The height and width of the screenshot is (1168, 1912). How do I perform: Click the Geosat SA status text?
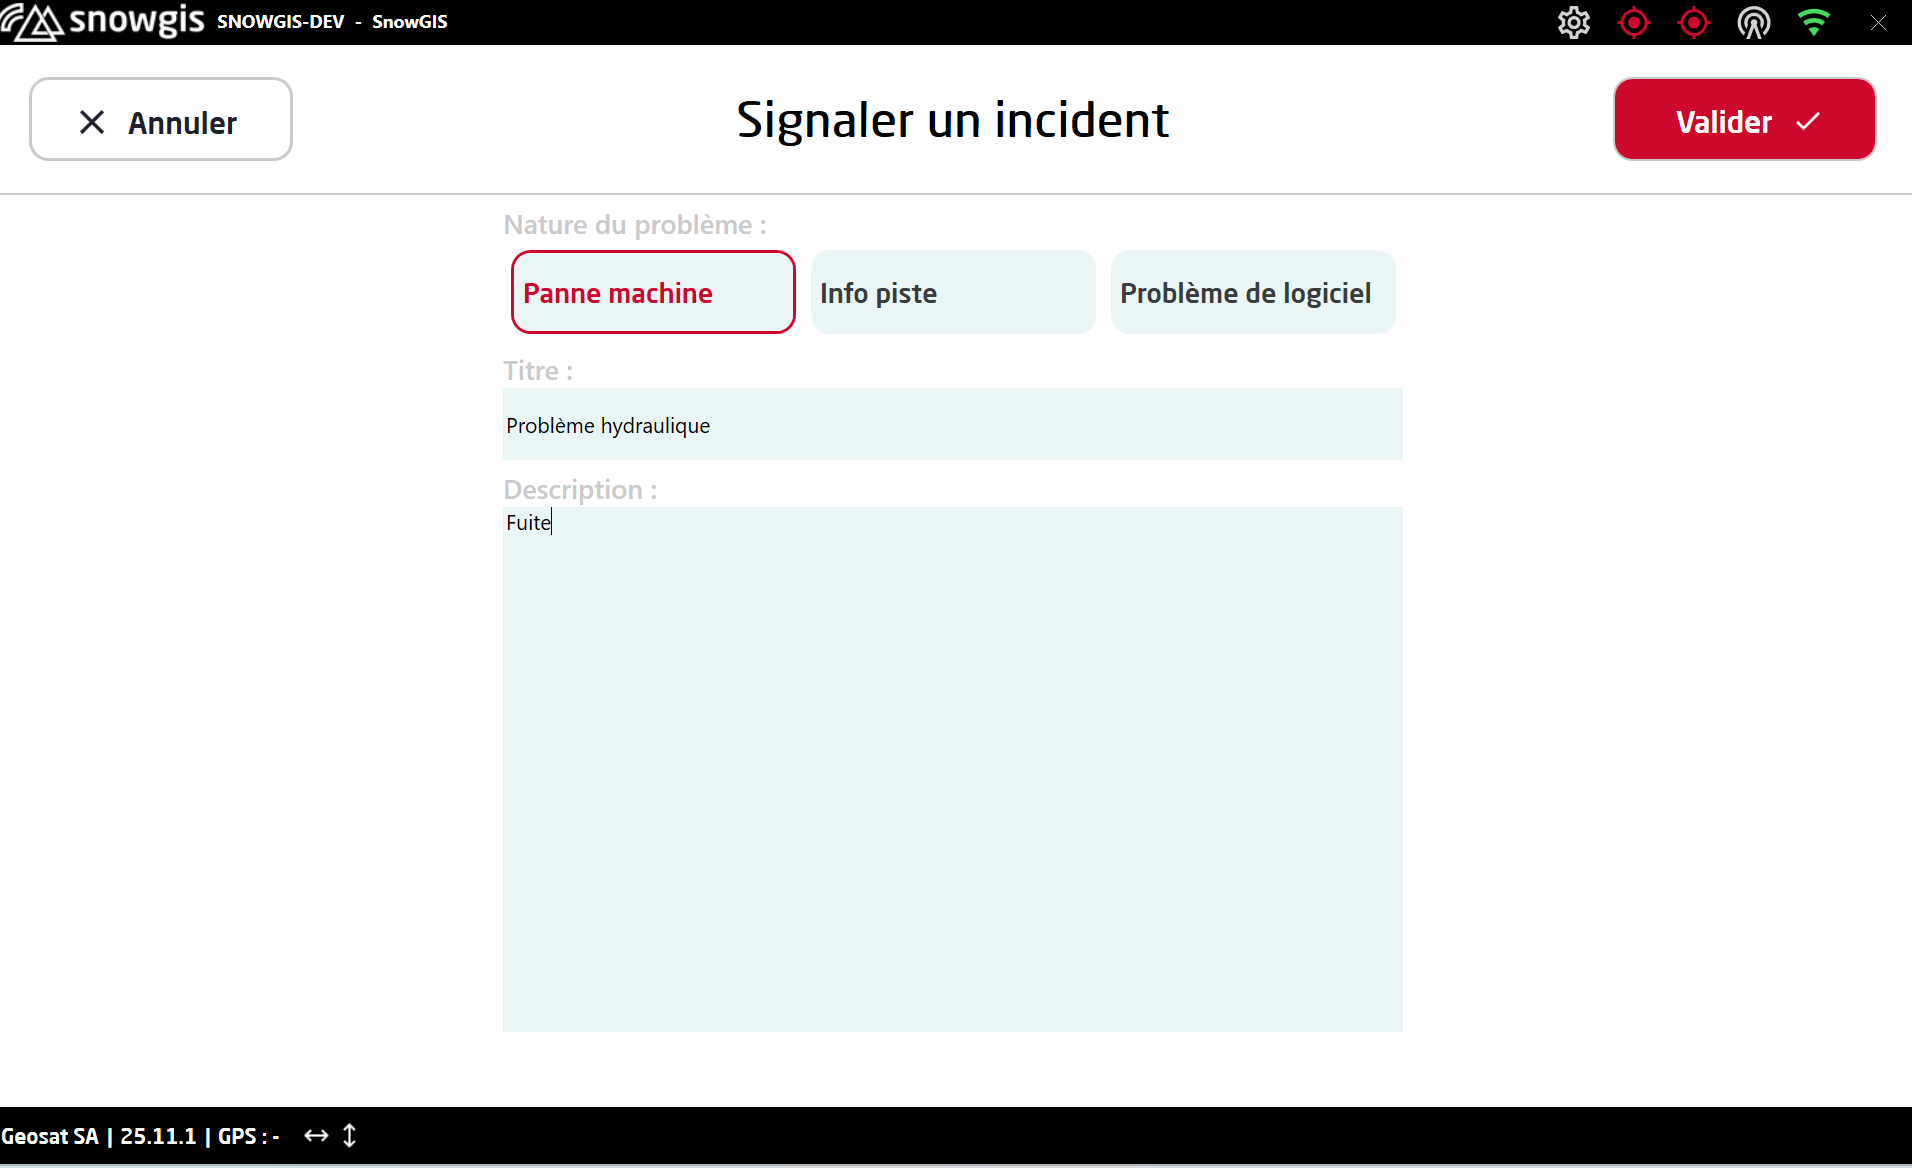click(50, 1136)
